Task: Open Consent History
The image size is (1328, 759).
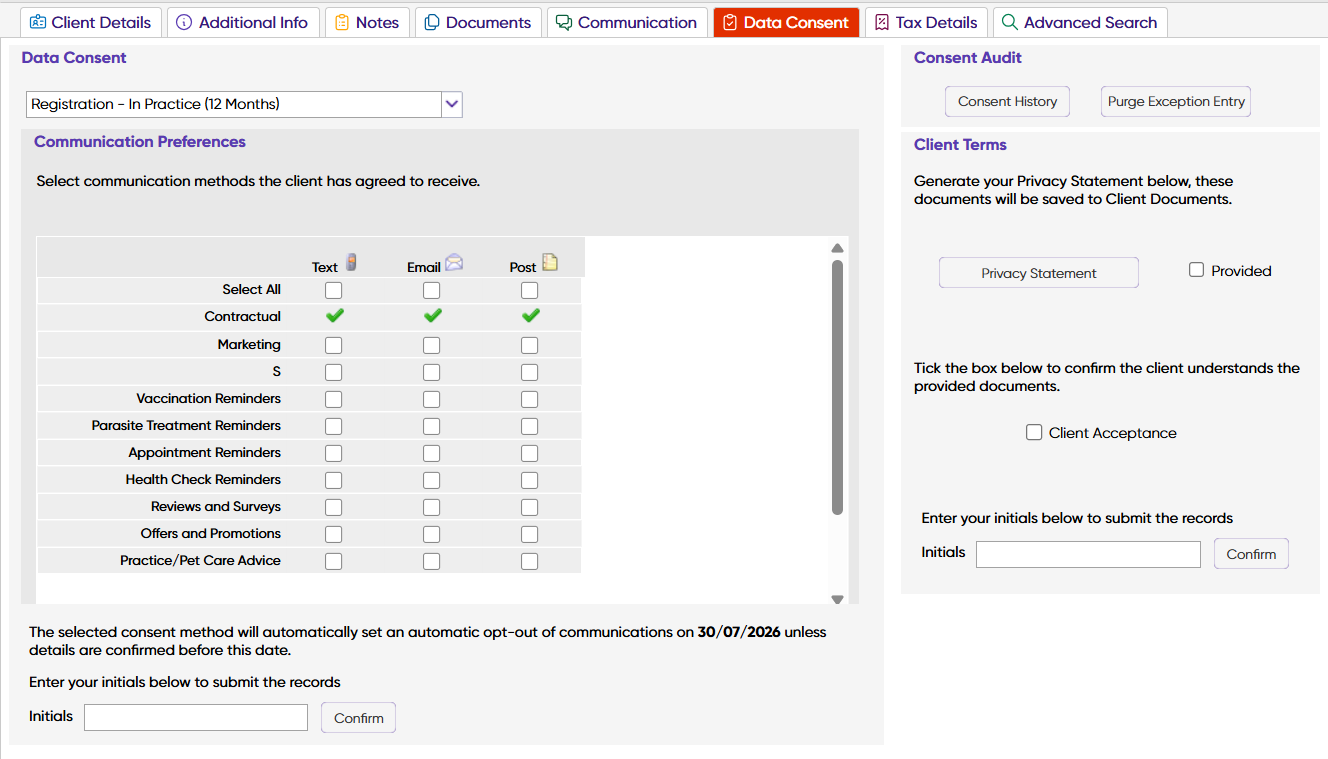Action: click(1007, 101)
